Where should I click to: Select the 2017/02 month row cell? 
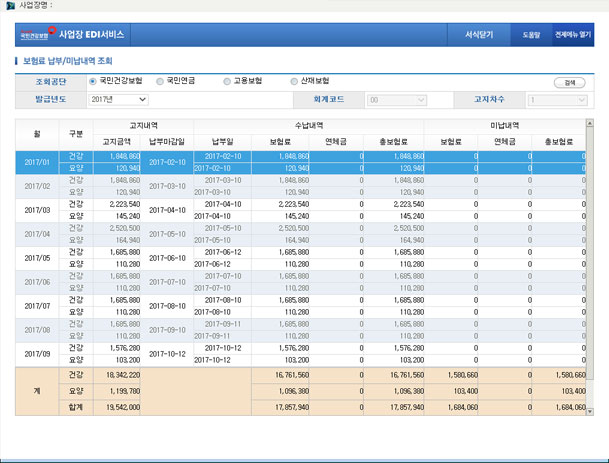click(x=37, y=186)
